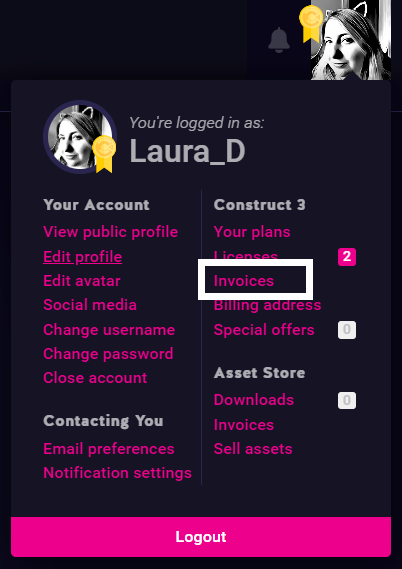
Task: Open the notifications bell icon
Action: point(279,40)
